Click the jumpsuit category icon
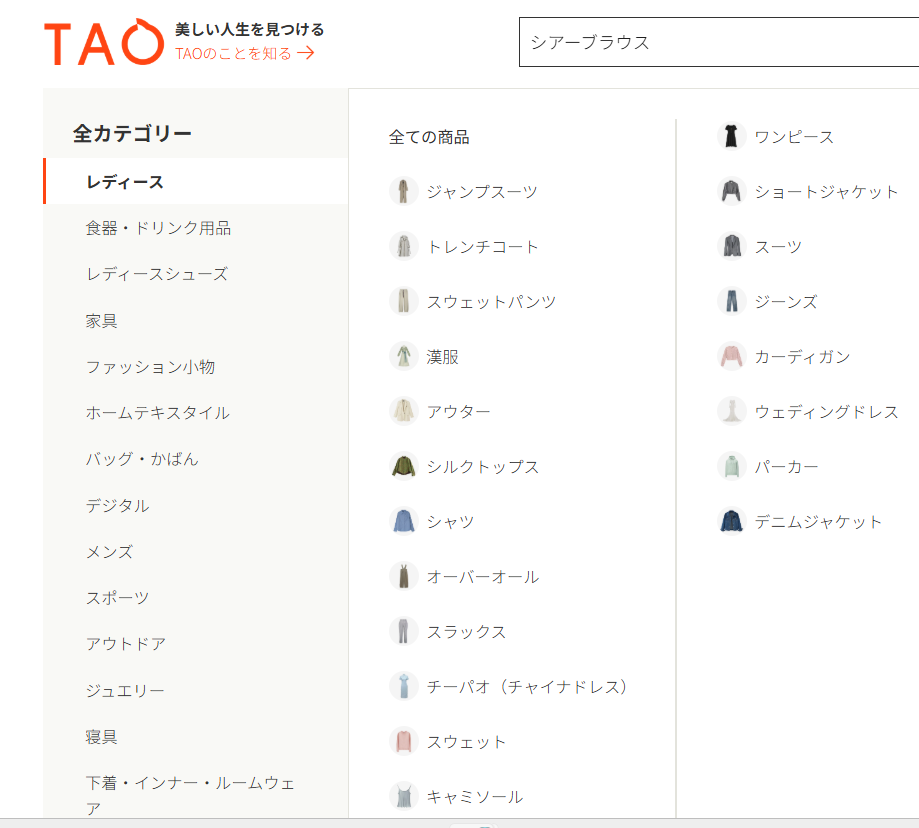Screen dimensions: 919x828 (403, 192)
